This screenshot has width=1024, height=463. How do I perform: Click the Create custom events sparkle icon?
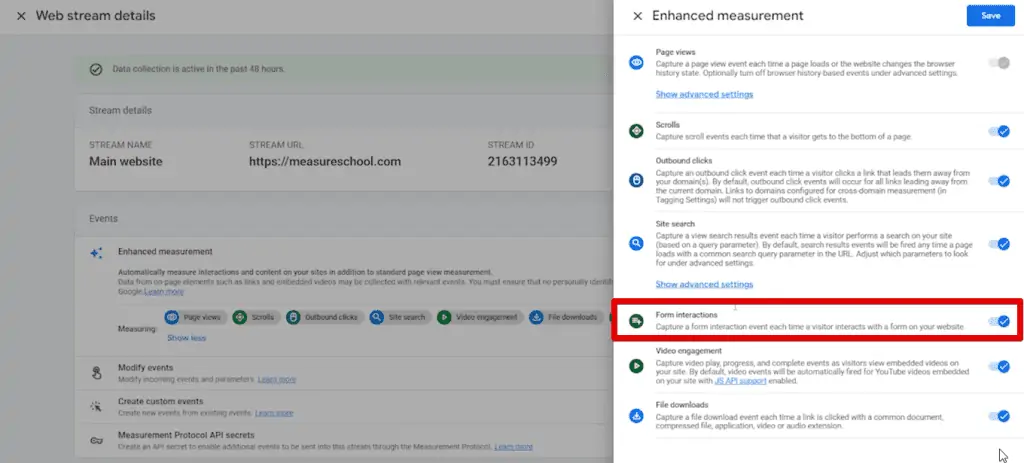point(96,406)
